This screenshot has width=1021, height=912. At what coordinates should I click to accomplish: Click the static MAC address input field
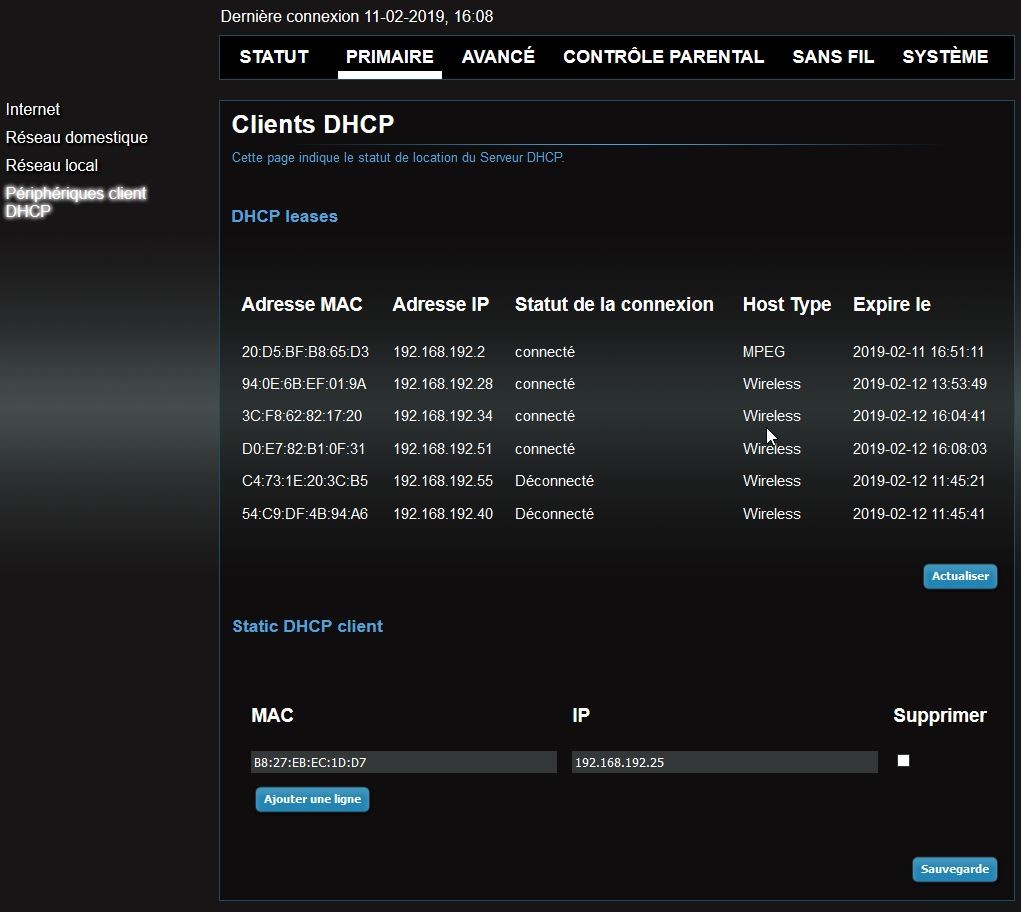pyautogui.click(x=403, y=762)
